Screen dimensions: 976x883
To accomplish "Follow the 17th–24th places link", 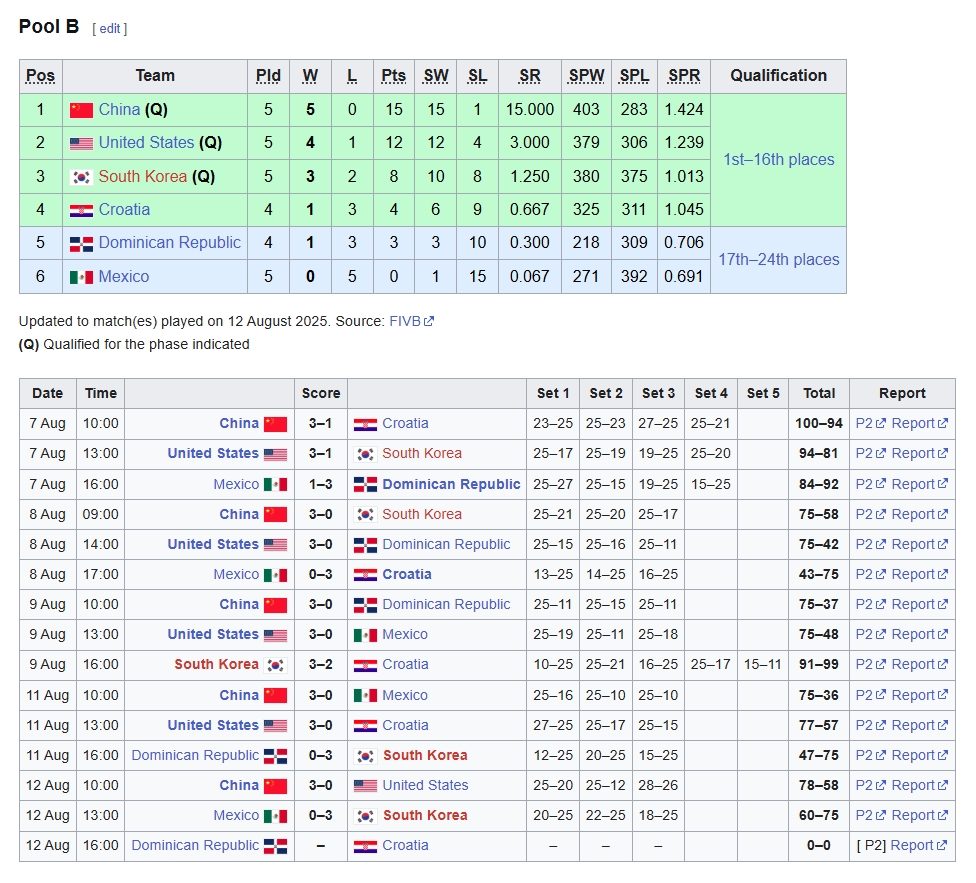I will pos(778,260).
